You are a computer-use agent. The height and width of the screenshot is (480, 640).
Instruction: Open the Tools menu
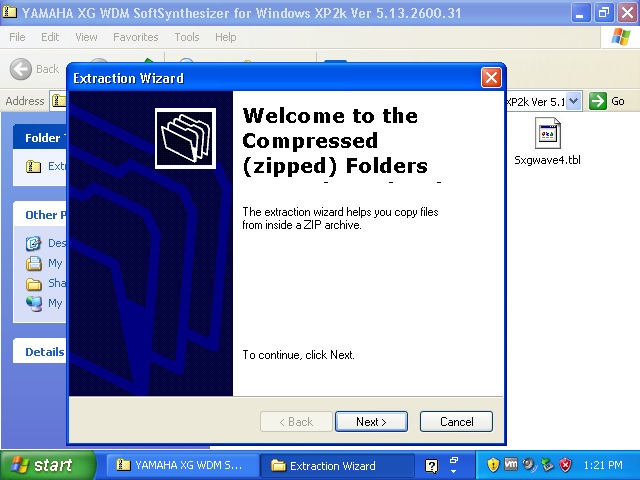[x=187, y=37]
